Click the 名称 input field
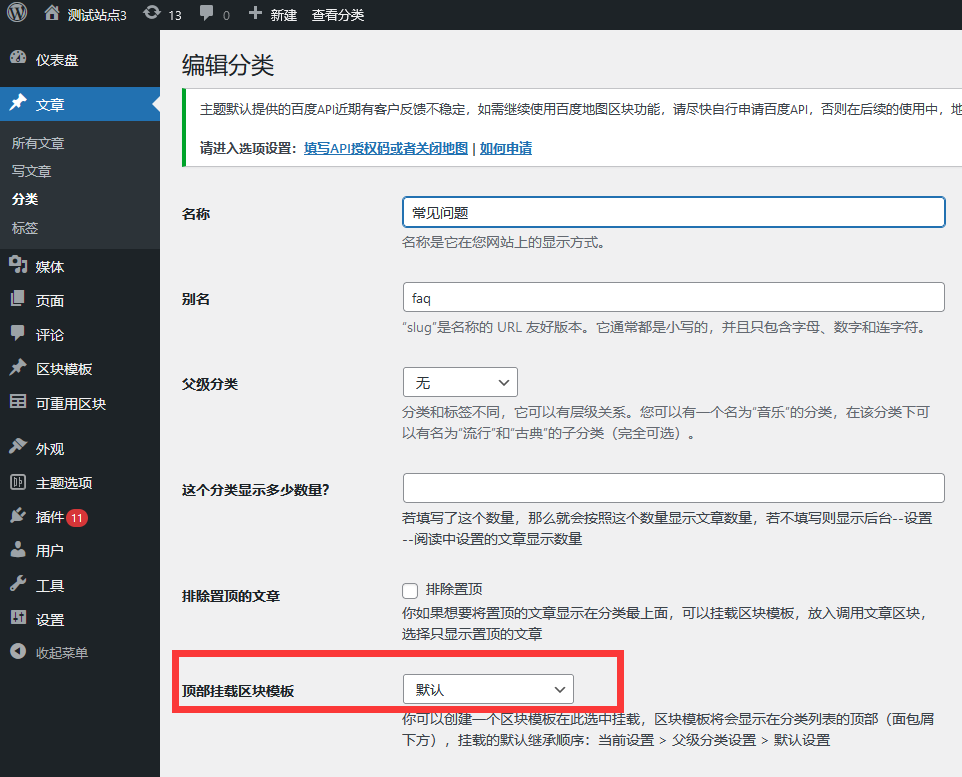Screen dimensions: 962x777 tap(673, 212)
